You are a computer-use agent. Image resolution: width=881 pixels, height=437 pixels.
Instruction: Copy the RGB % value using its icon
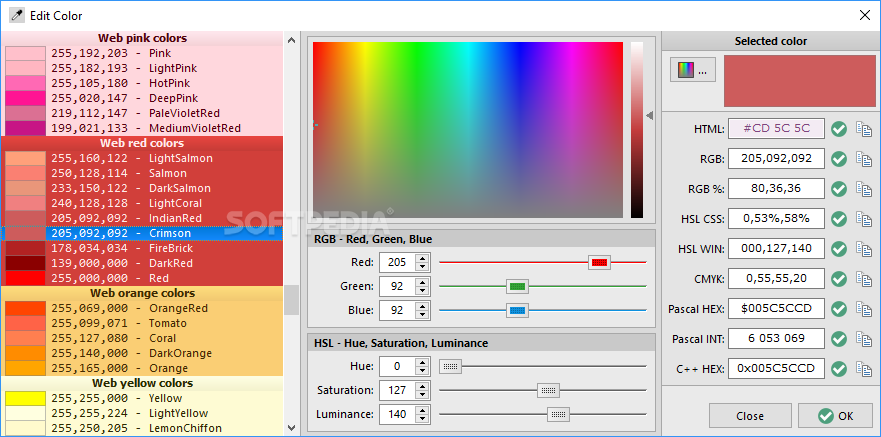click(863, 189)
